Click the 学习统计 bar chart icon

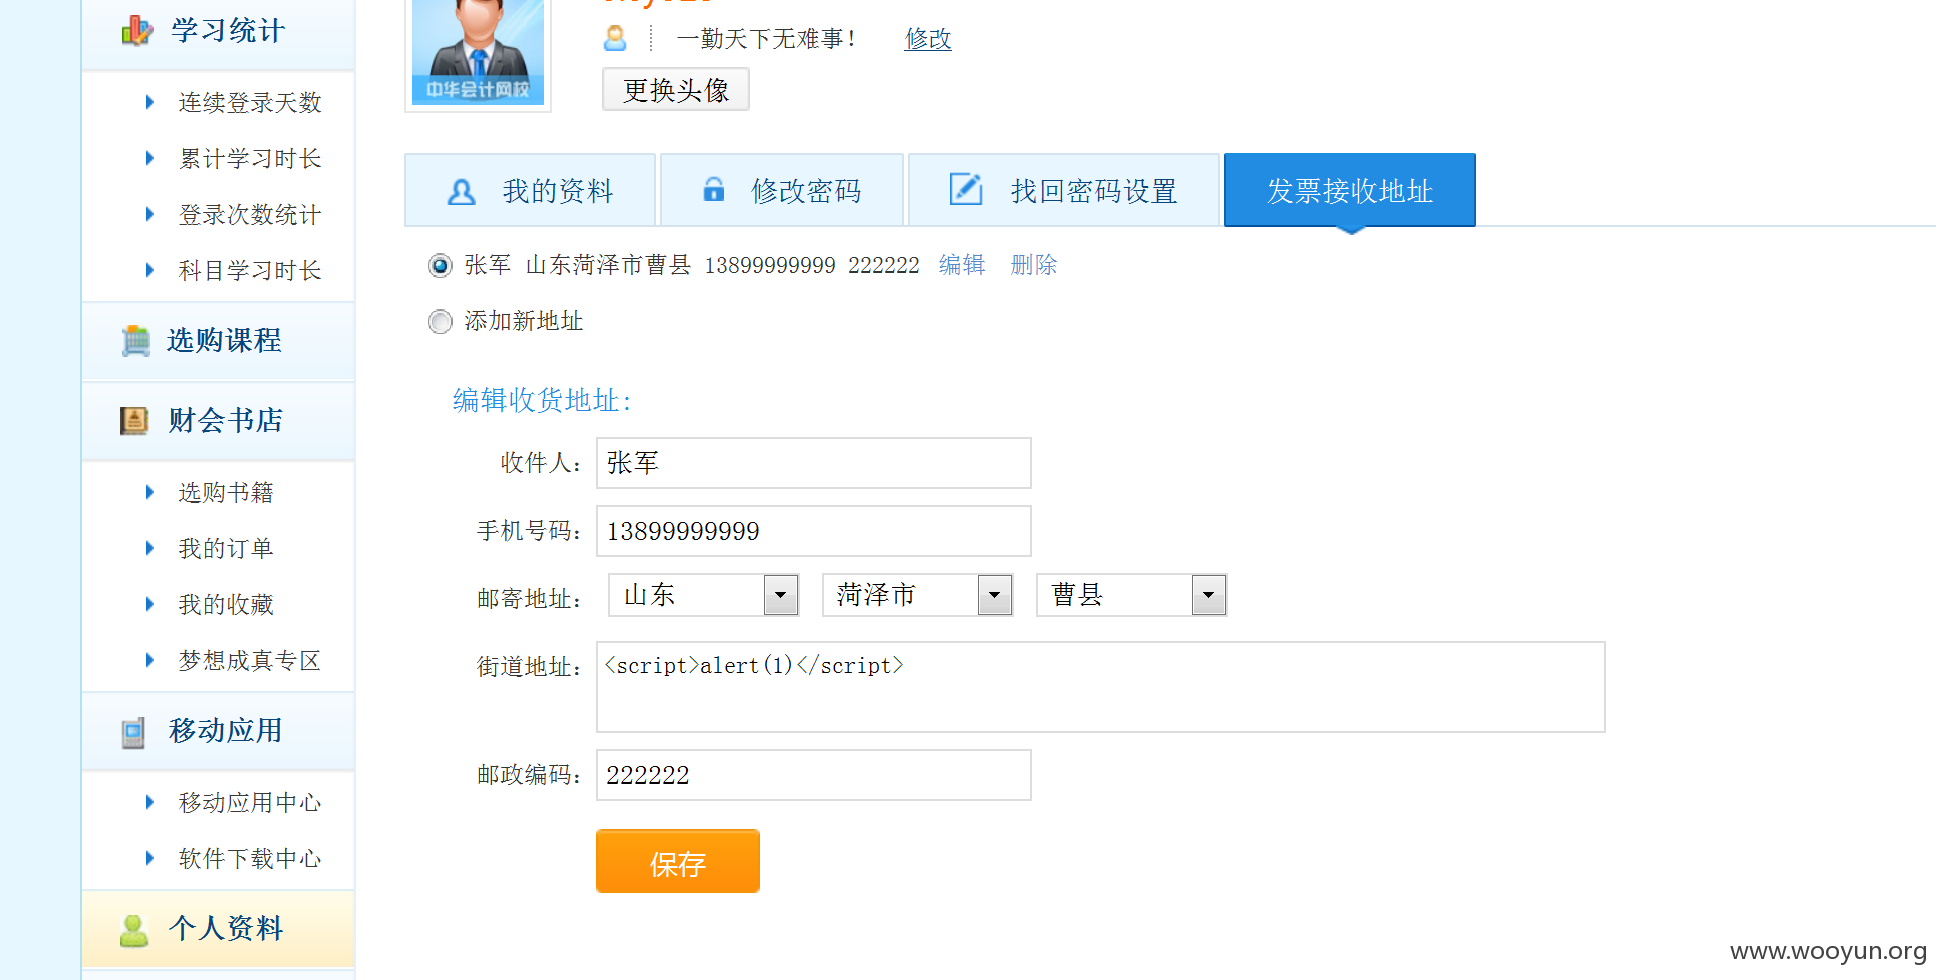tap(137, 31)
